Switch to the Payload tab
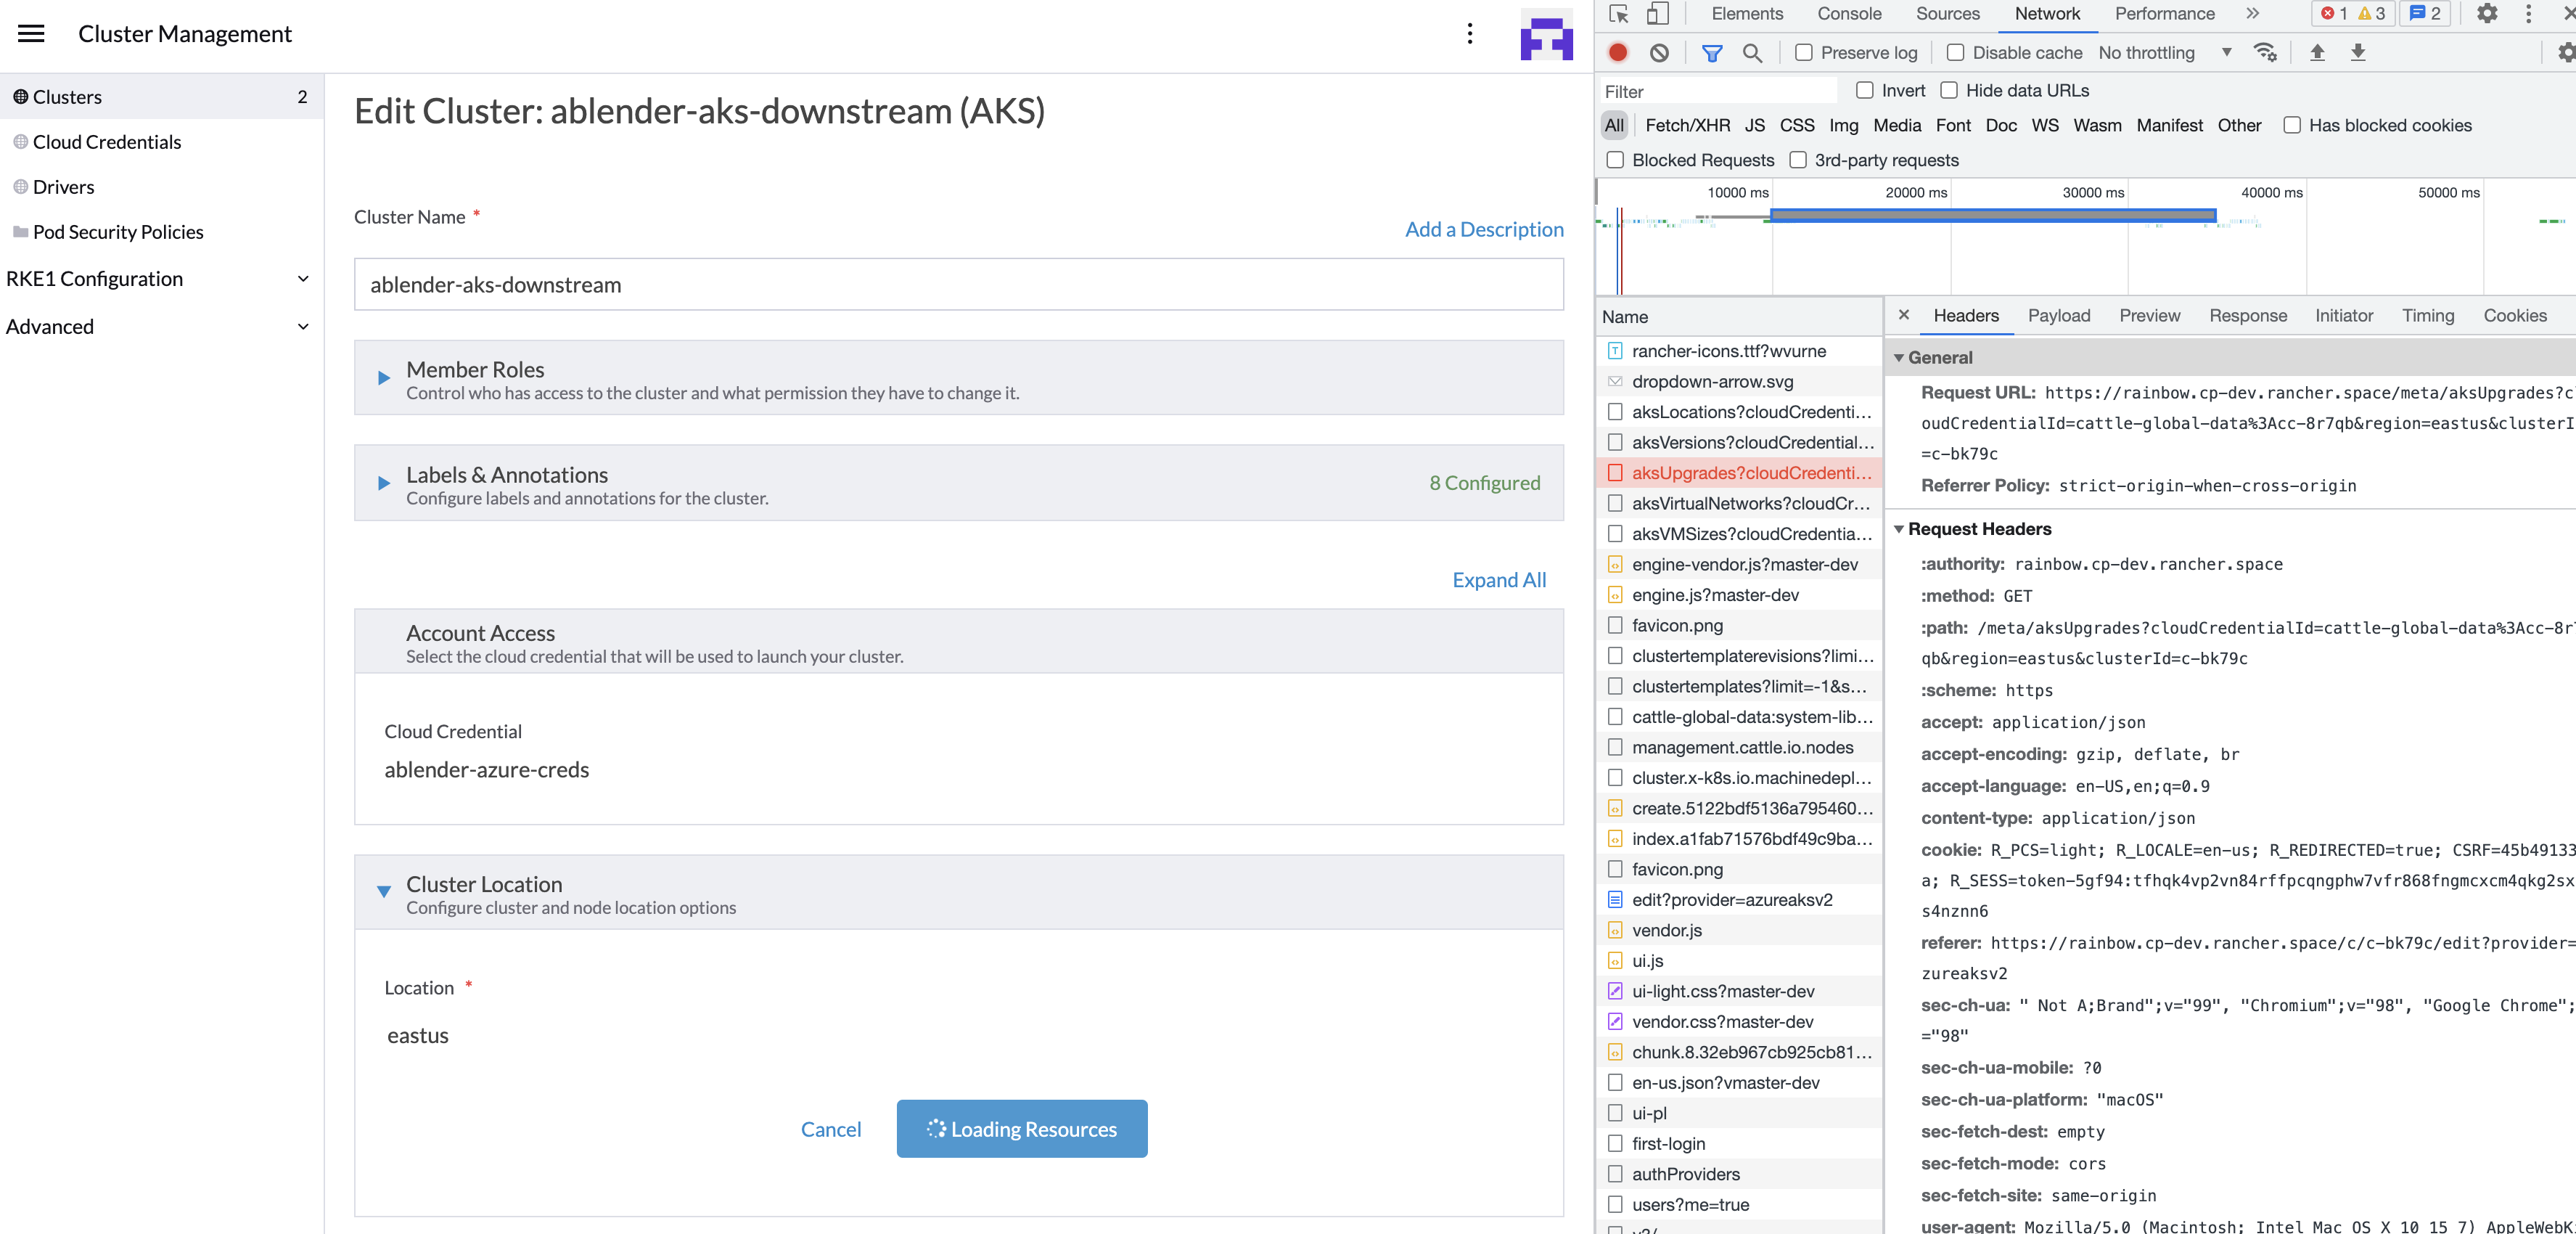The image size is (2576, 1234). [2059, 315]
